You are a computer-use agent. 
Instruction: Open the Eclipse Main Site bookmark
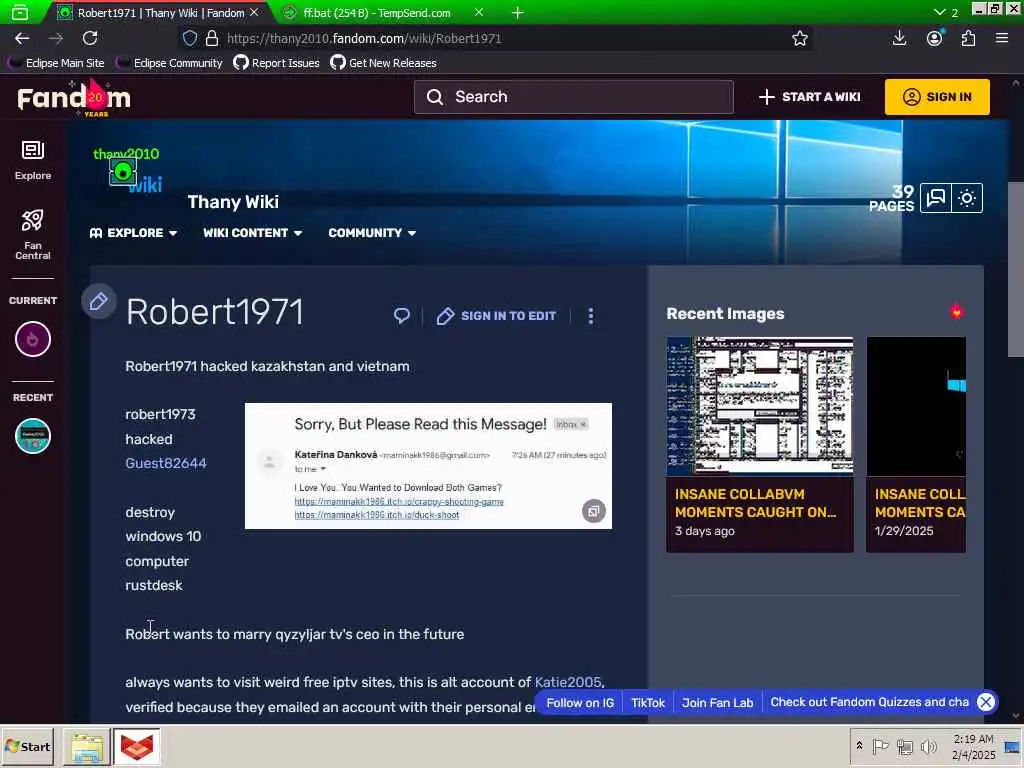click(56, 63)
